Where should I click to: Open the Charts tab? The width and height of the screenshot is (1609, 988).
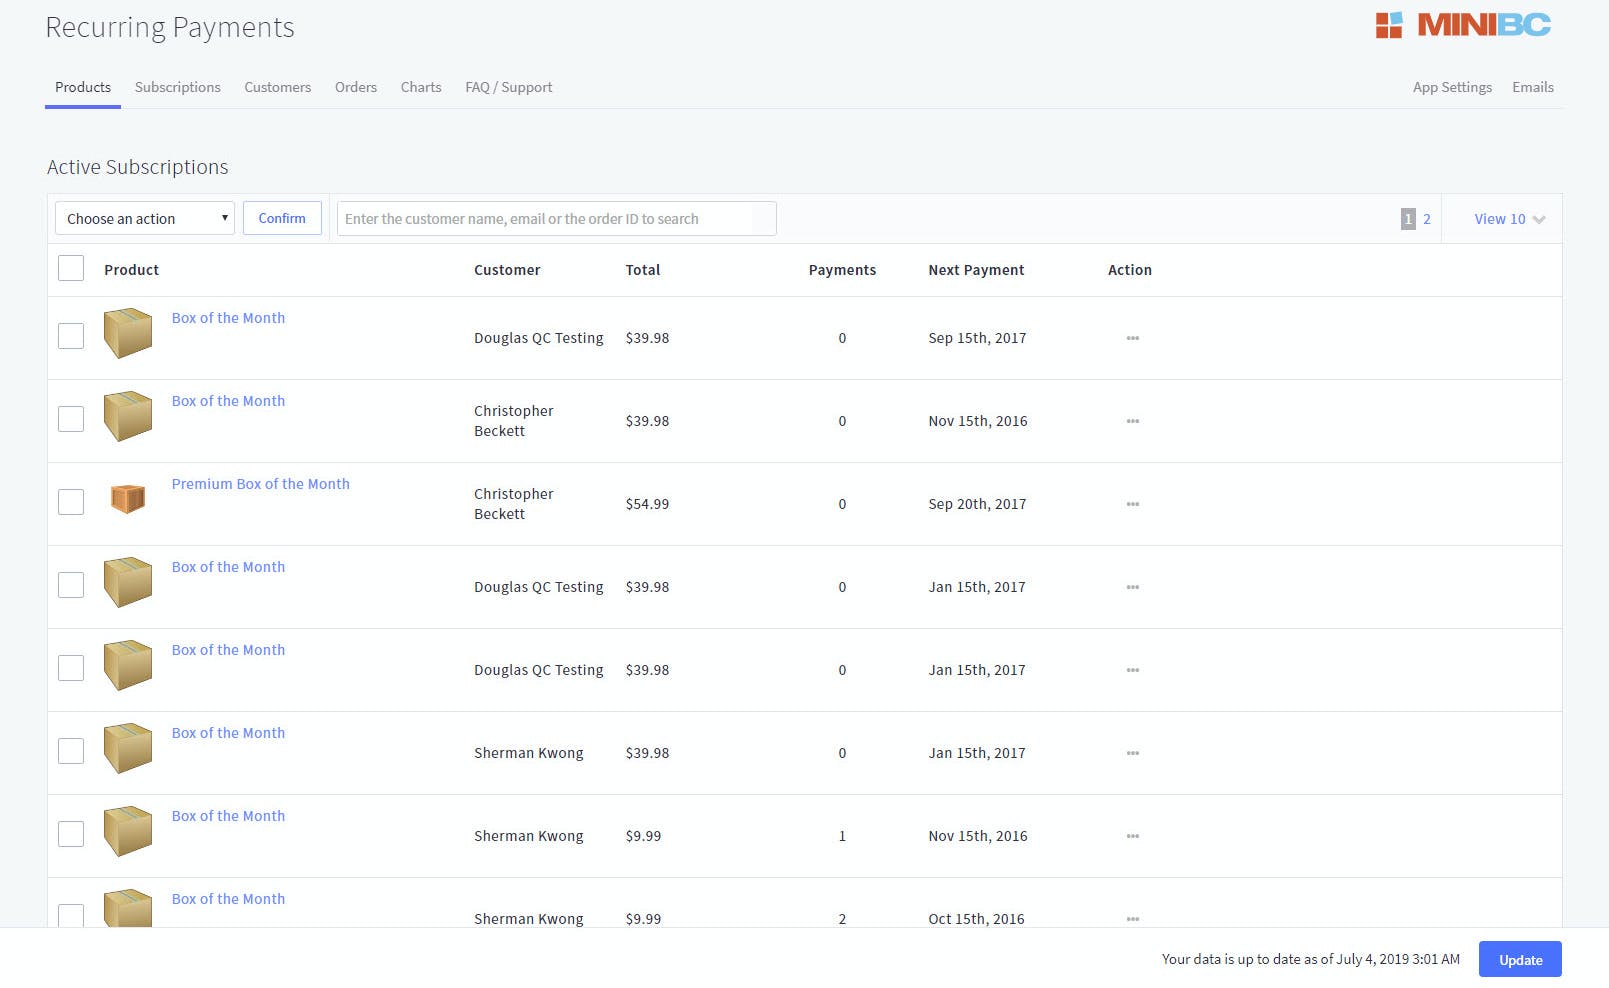point(421,87)
